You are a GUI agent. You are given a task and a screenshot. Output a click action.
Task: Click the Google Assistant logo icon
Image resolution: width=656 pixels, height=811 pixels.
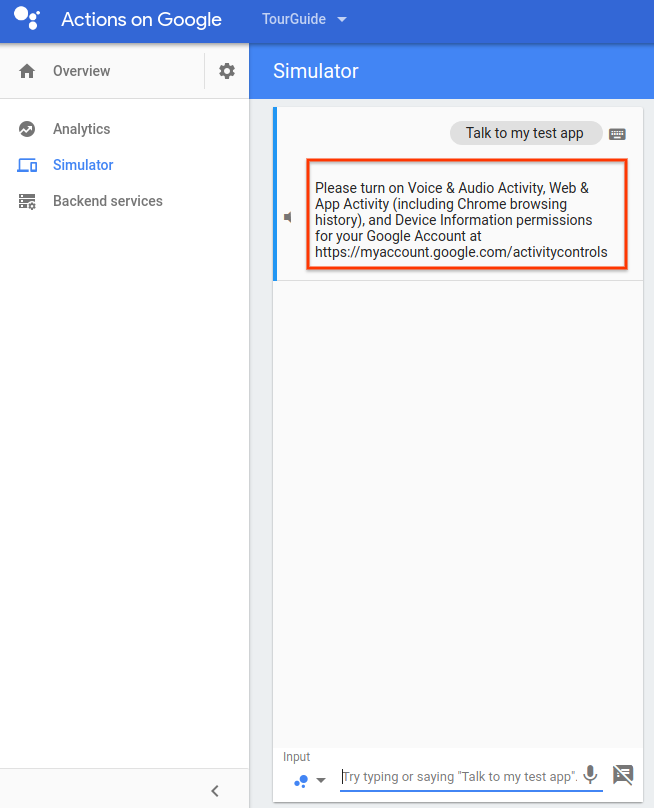coord(27,18)
